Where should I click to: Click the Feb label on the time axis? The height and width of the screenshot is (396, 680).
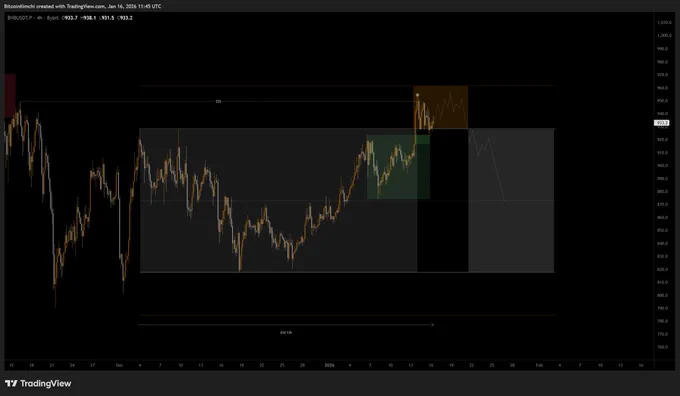point(539,365)
